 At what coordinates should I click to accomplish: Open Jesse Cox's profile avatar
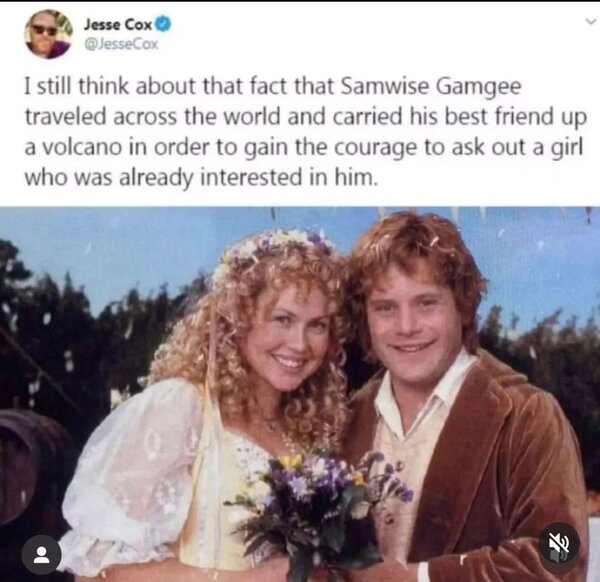[x=49, y=34]
